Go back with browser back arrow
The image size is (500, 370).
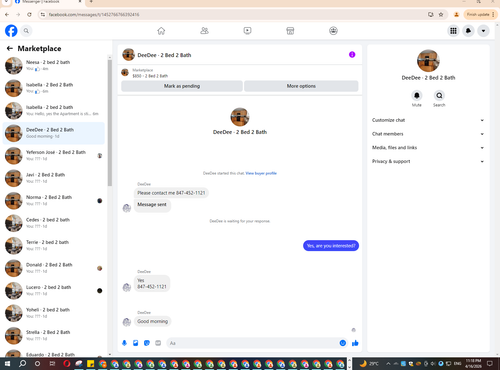[x=7, y=15]
